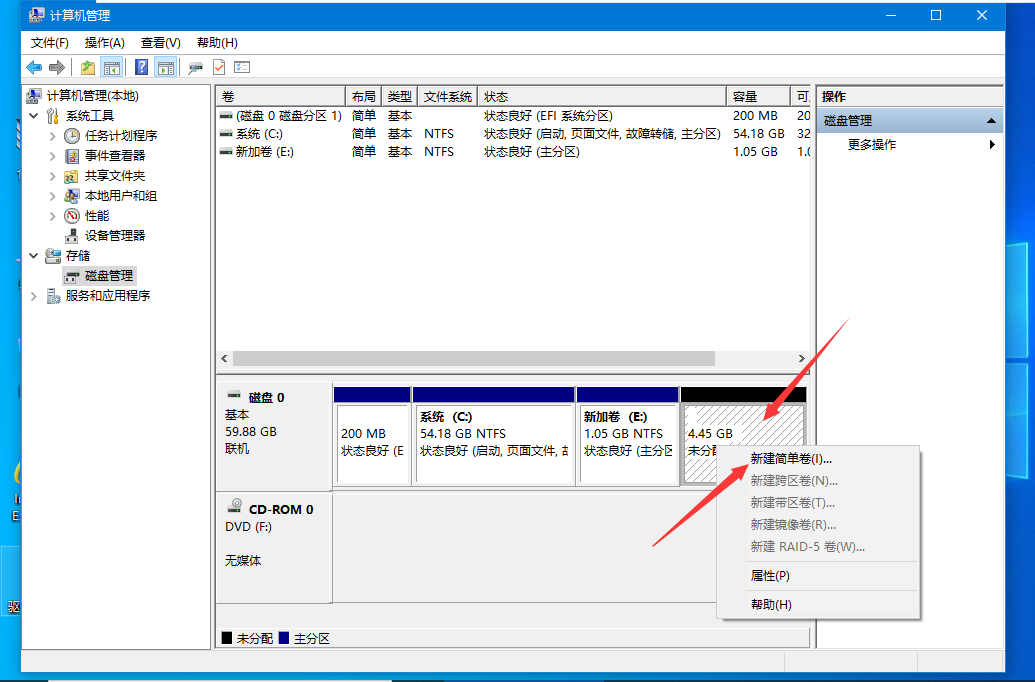Click the back navigation arrow in the toolbar

pyautogui.click(x=33, y=66)
